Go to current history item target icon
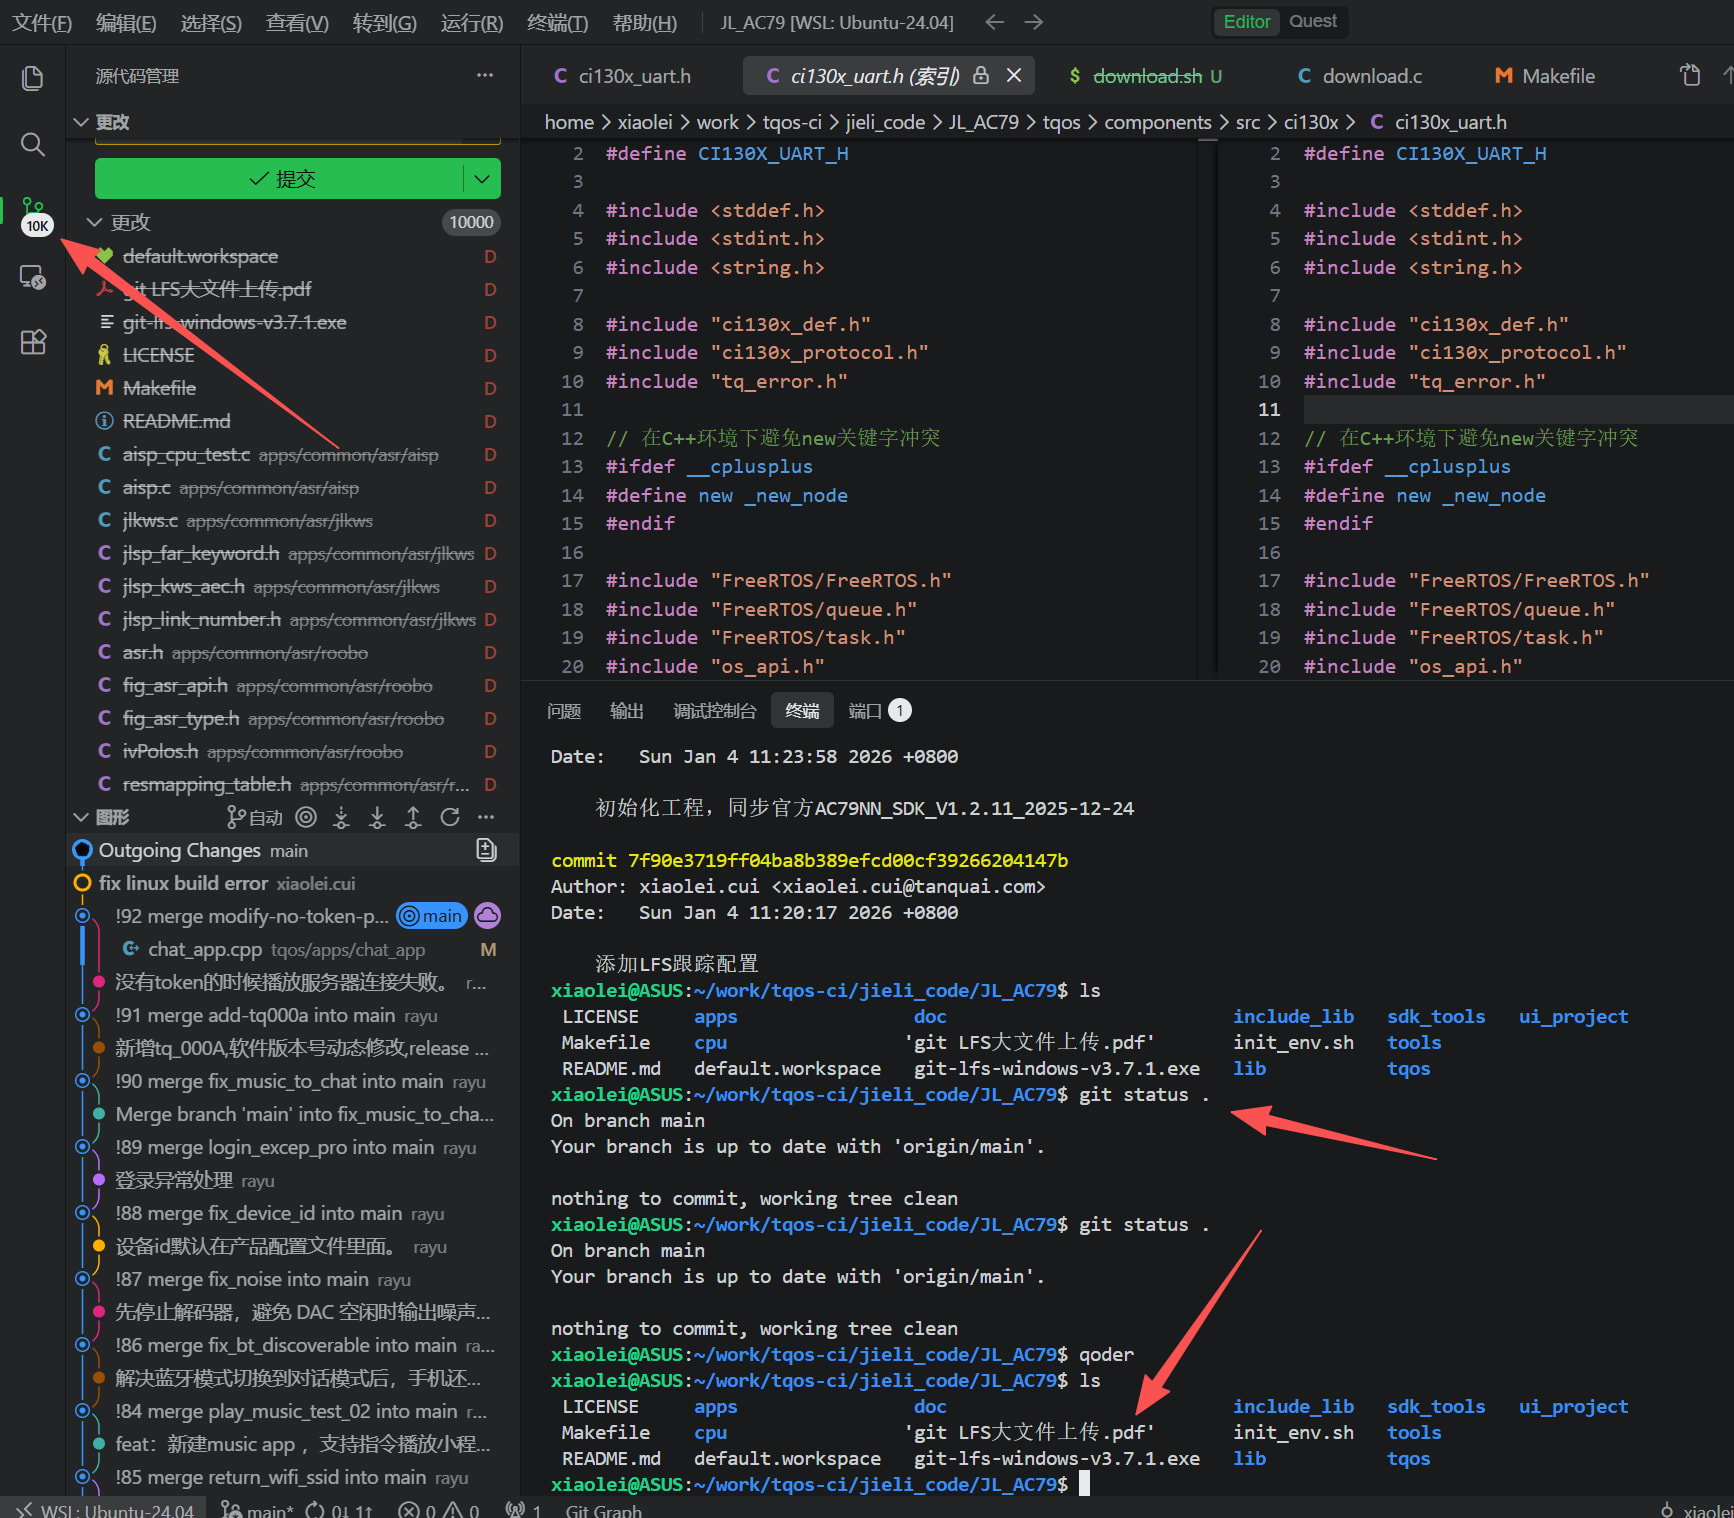Image resolution: width=1734 pixels, height=1518 pixels. 306,818
